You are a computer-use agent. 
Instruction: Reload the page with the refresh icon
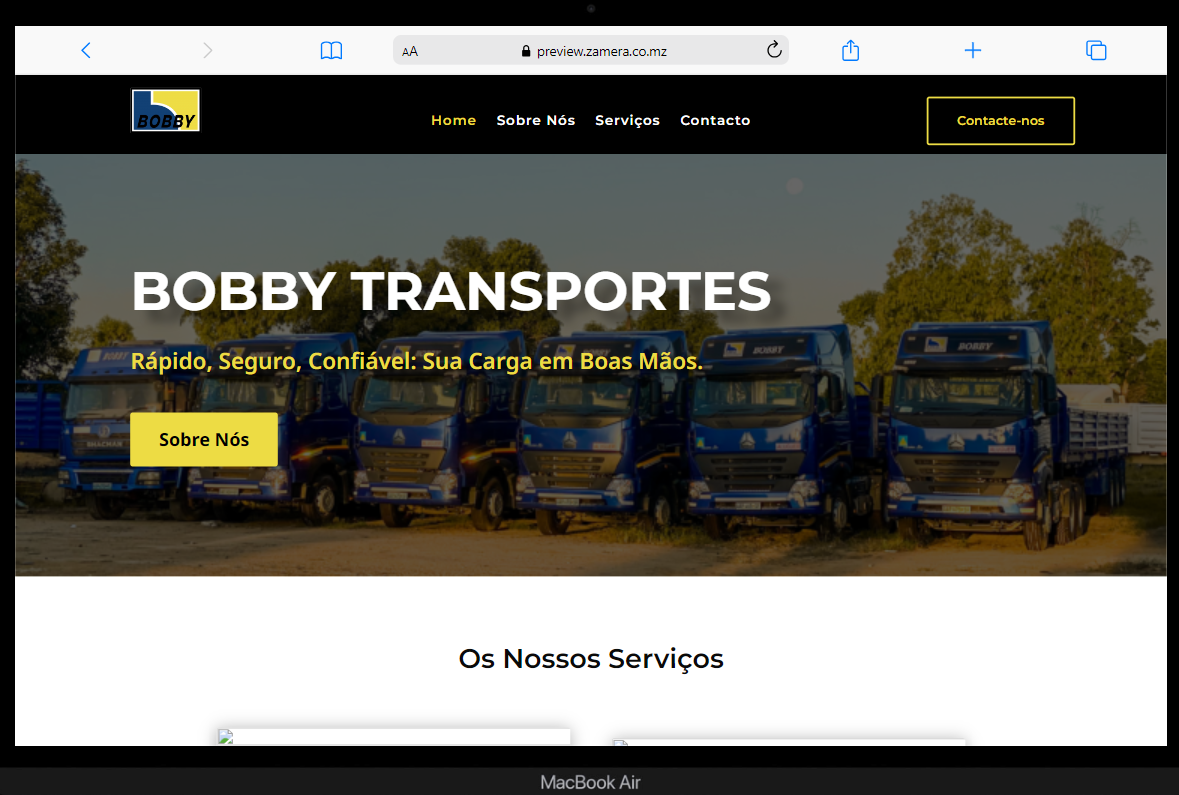(774, 50)
